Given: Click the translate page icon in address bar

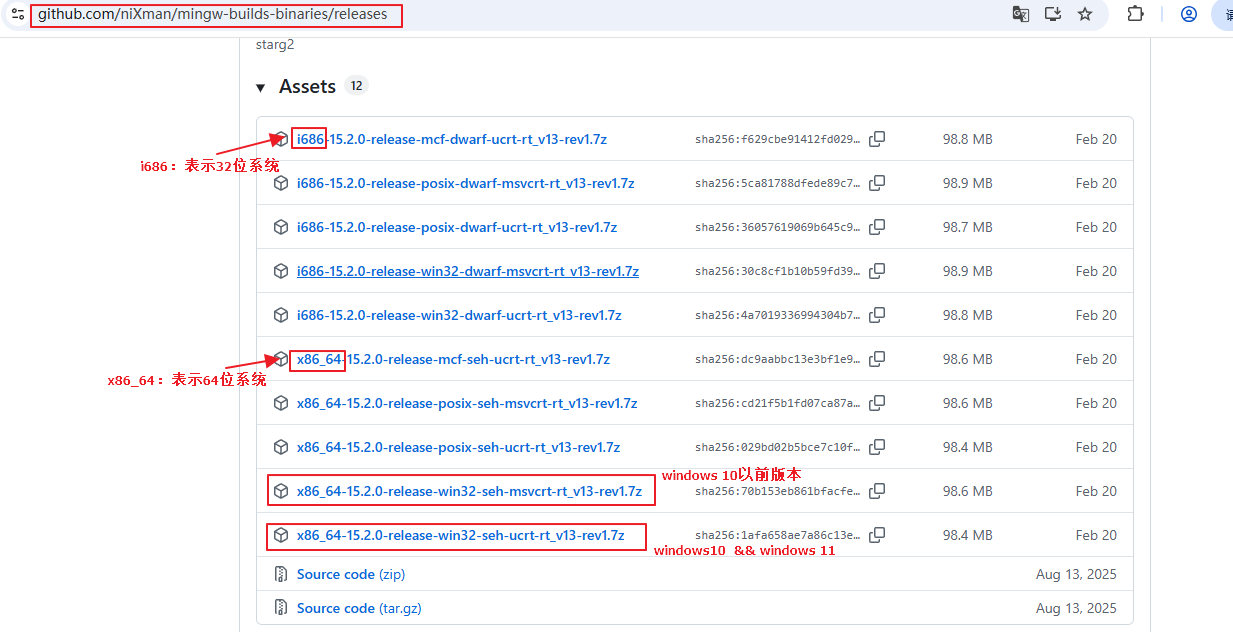Looking at the screenshot, I should click(x=1020, y=14).
